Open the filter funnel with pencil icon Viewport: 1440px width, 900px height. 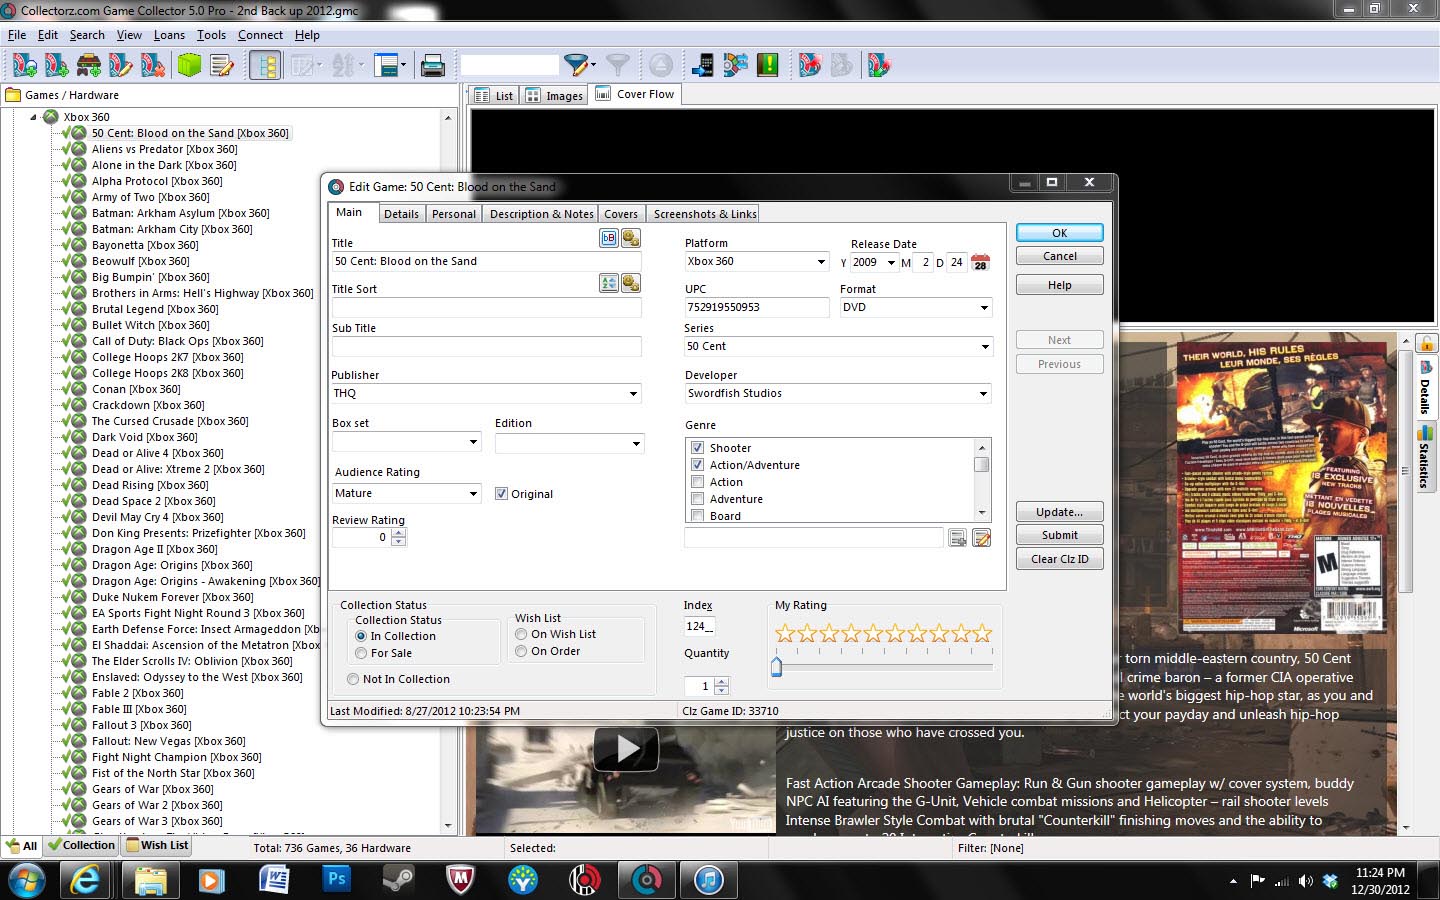tap(577, 66)
